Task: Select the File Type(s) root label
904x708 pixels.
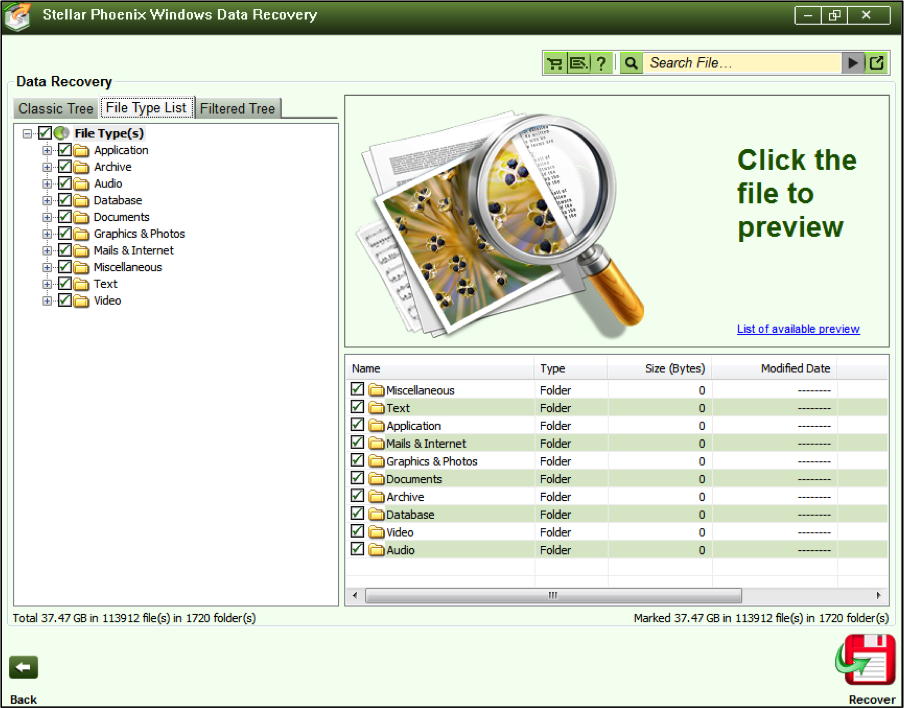Action: coord(109,133)
